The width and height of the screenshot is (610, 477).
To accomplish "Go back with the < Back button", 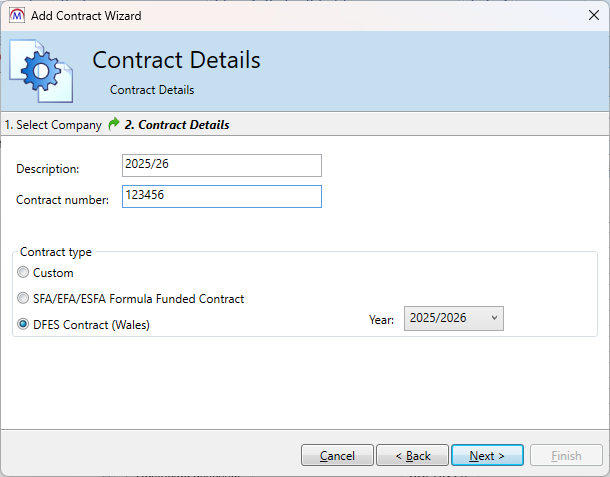I will (412, 456).
